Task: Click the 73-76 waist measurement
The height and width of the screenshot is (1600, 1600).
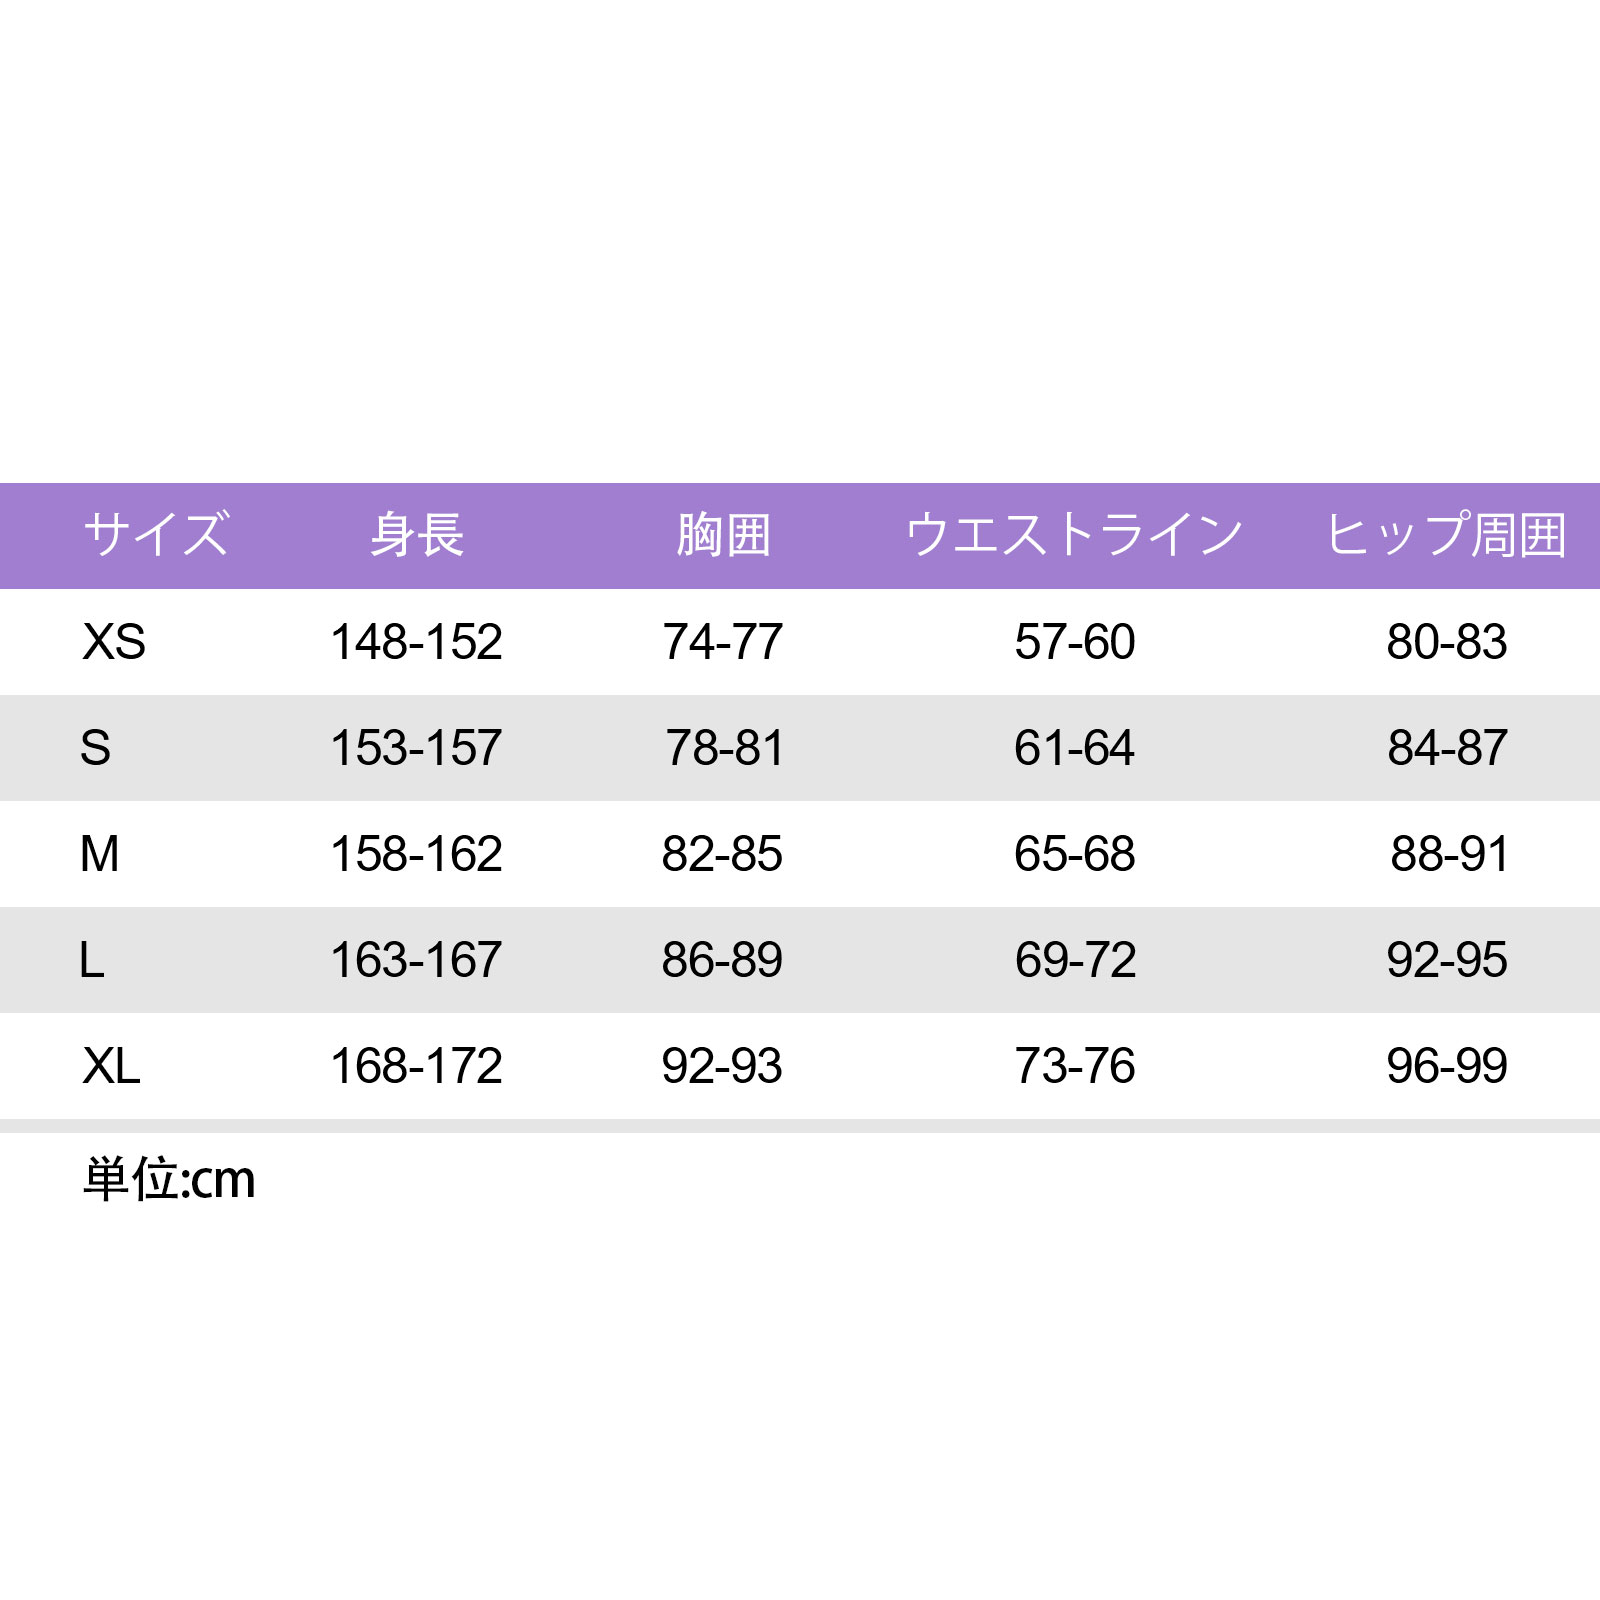Action: 1075,1066
